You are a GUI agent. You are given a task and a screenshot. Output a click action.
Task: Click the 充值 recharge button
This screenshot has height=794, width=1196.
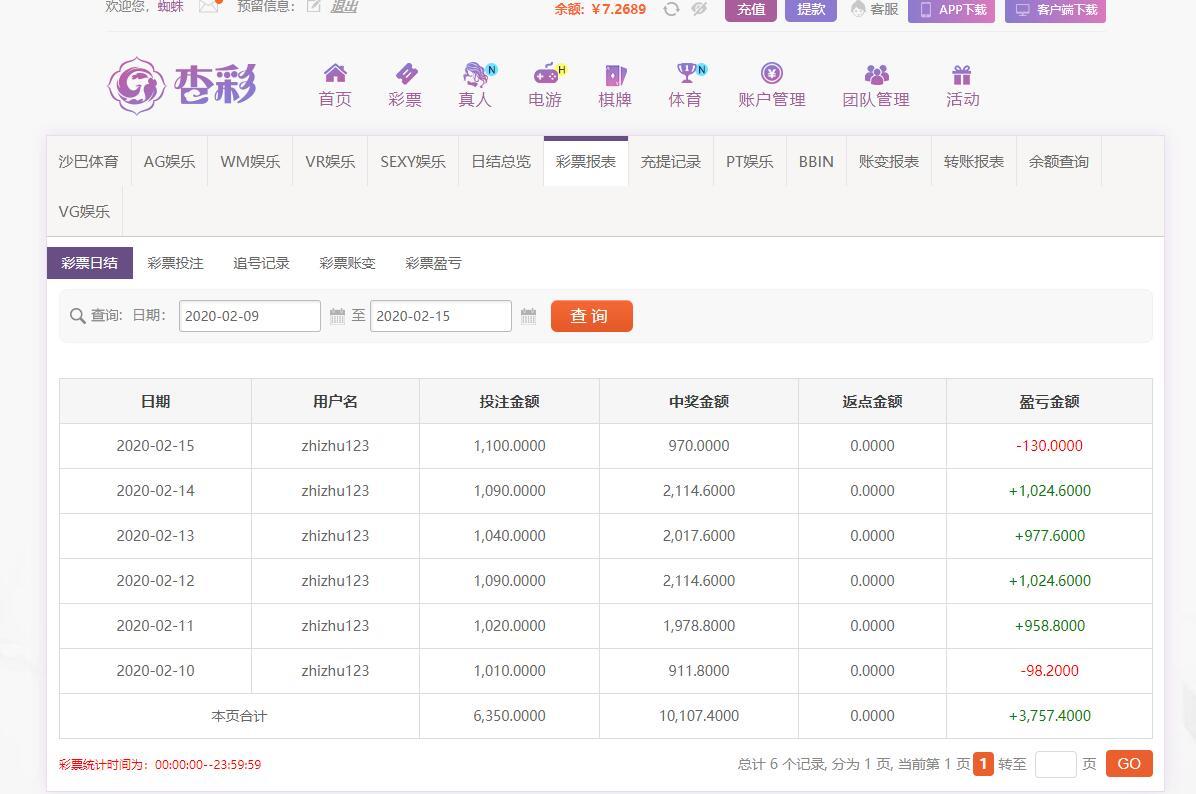750,10
